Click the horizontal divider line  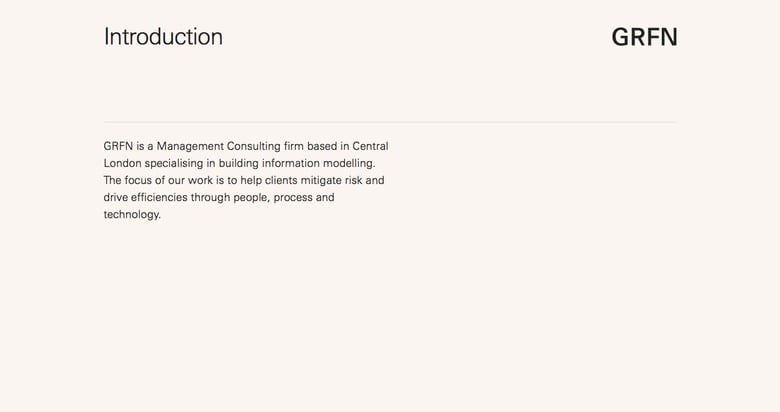[x=390, y=122]
